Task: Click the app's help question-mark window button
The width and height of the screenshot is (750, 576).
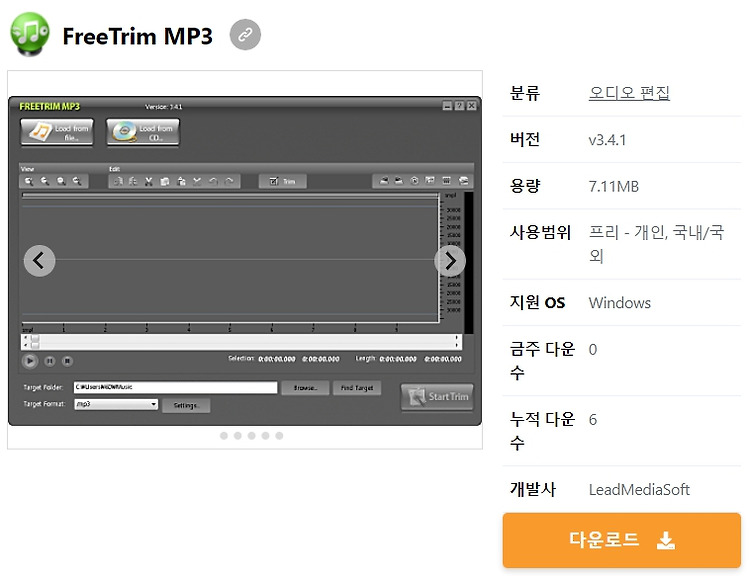Action: (x=460, y=106)
